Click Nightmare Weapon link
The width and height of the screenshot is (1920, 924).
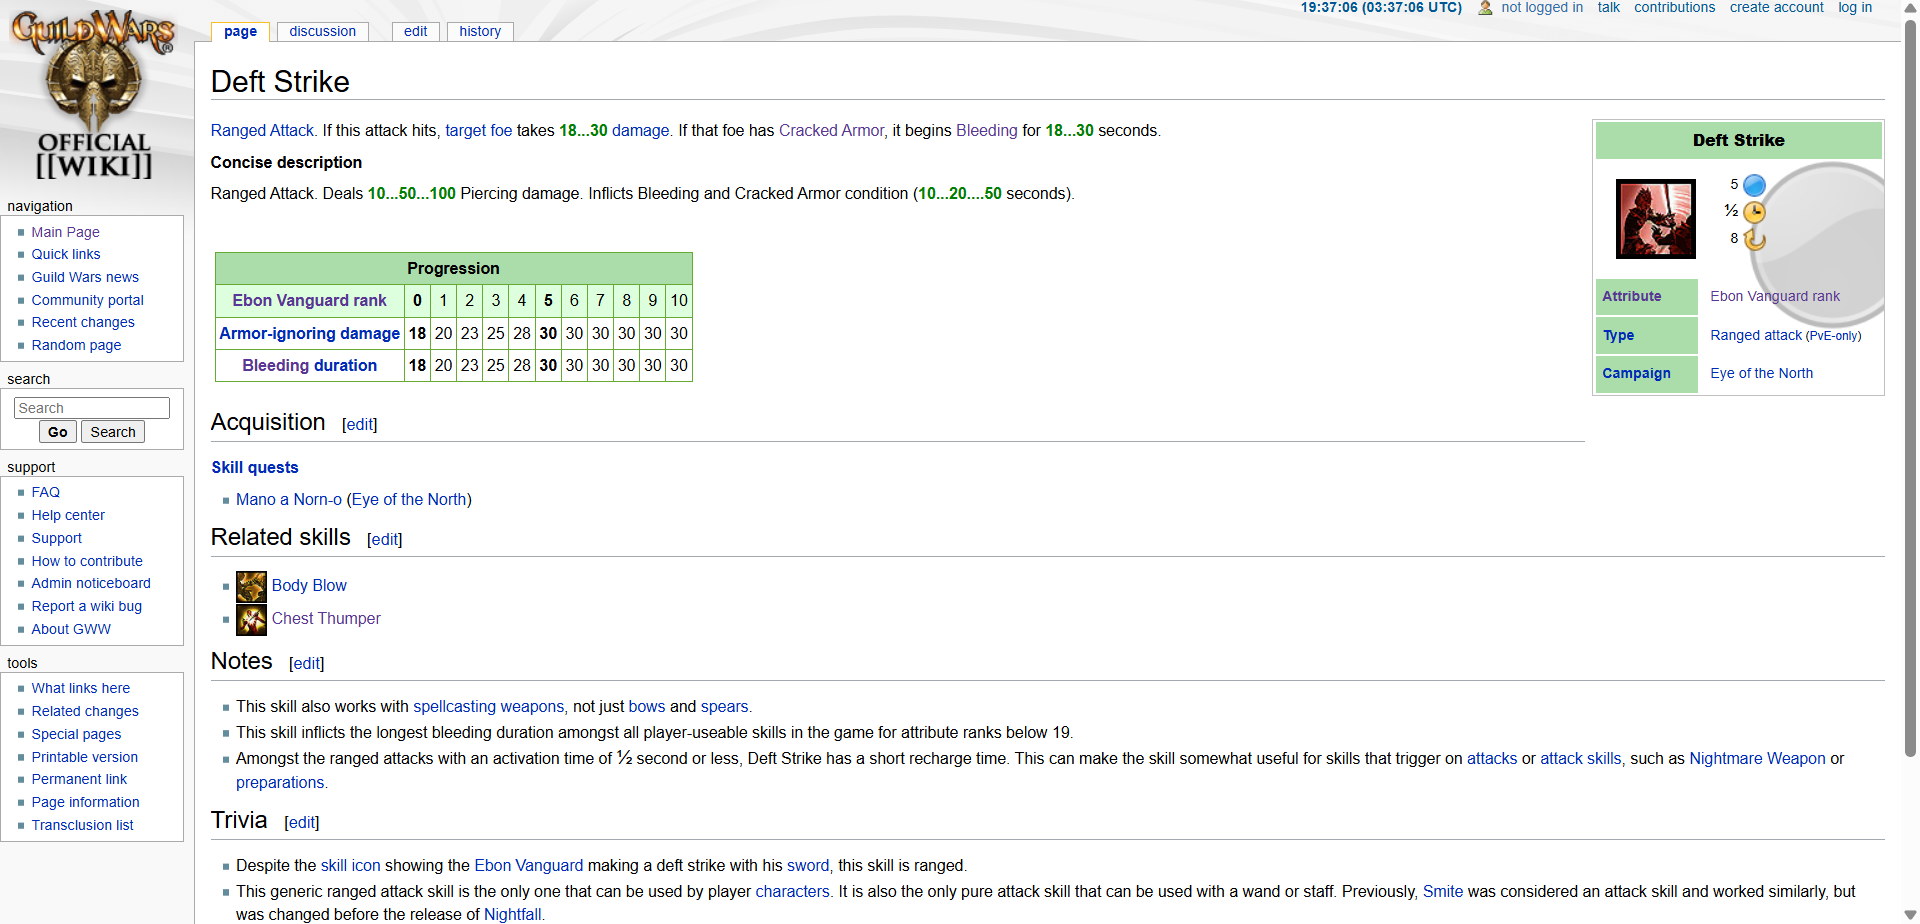click(x=1757, y=758)
